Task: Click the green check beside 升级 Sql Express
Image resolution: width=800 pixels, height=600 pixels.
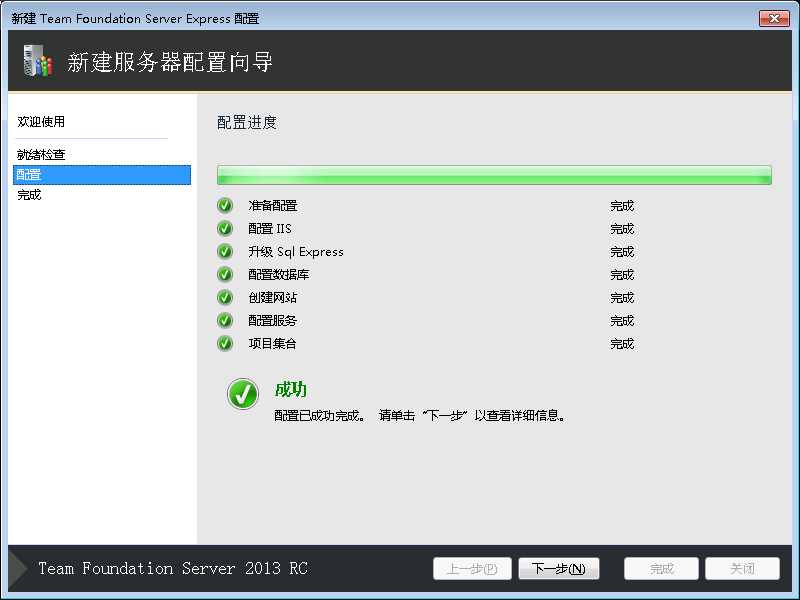Action: pyautogui.click(x=225, y=252)
